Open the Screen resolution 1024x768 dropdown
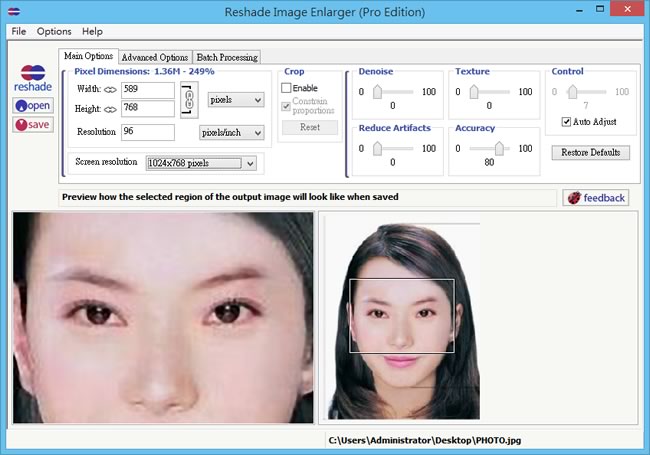Screen dimensions: 650x455 pyautogui.click(x=201, y=163)
